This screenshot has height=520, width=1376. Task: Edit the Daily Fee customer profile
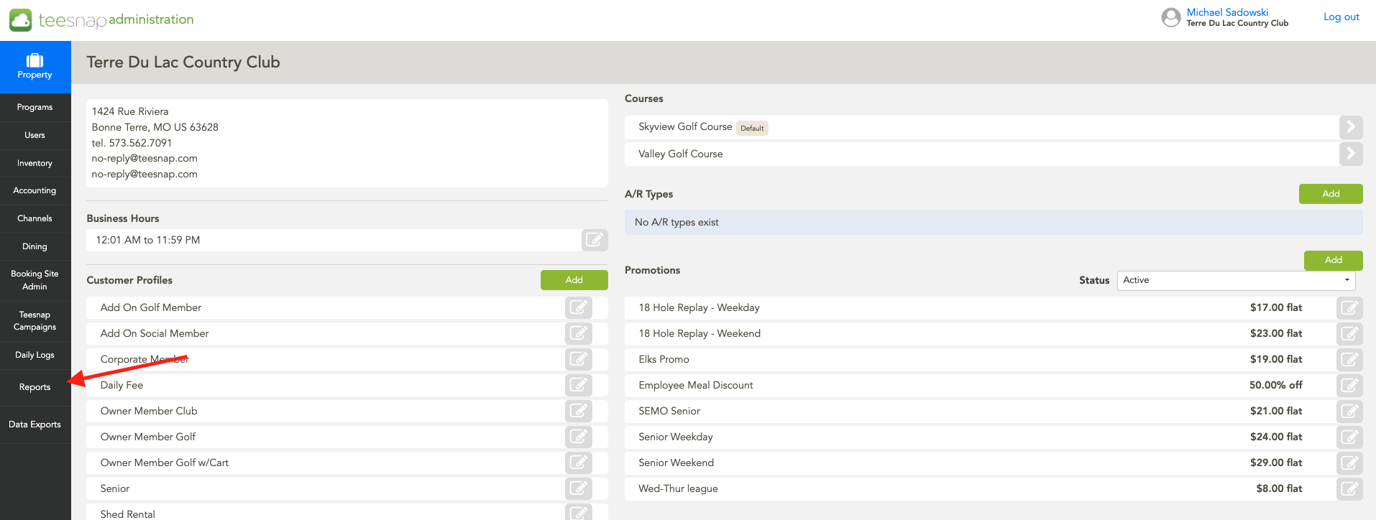pos(578,385)
